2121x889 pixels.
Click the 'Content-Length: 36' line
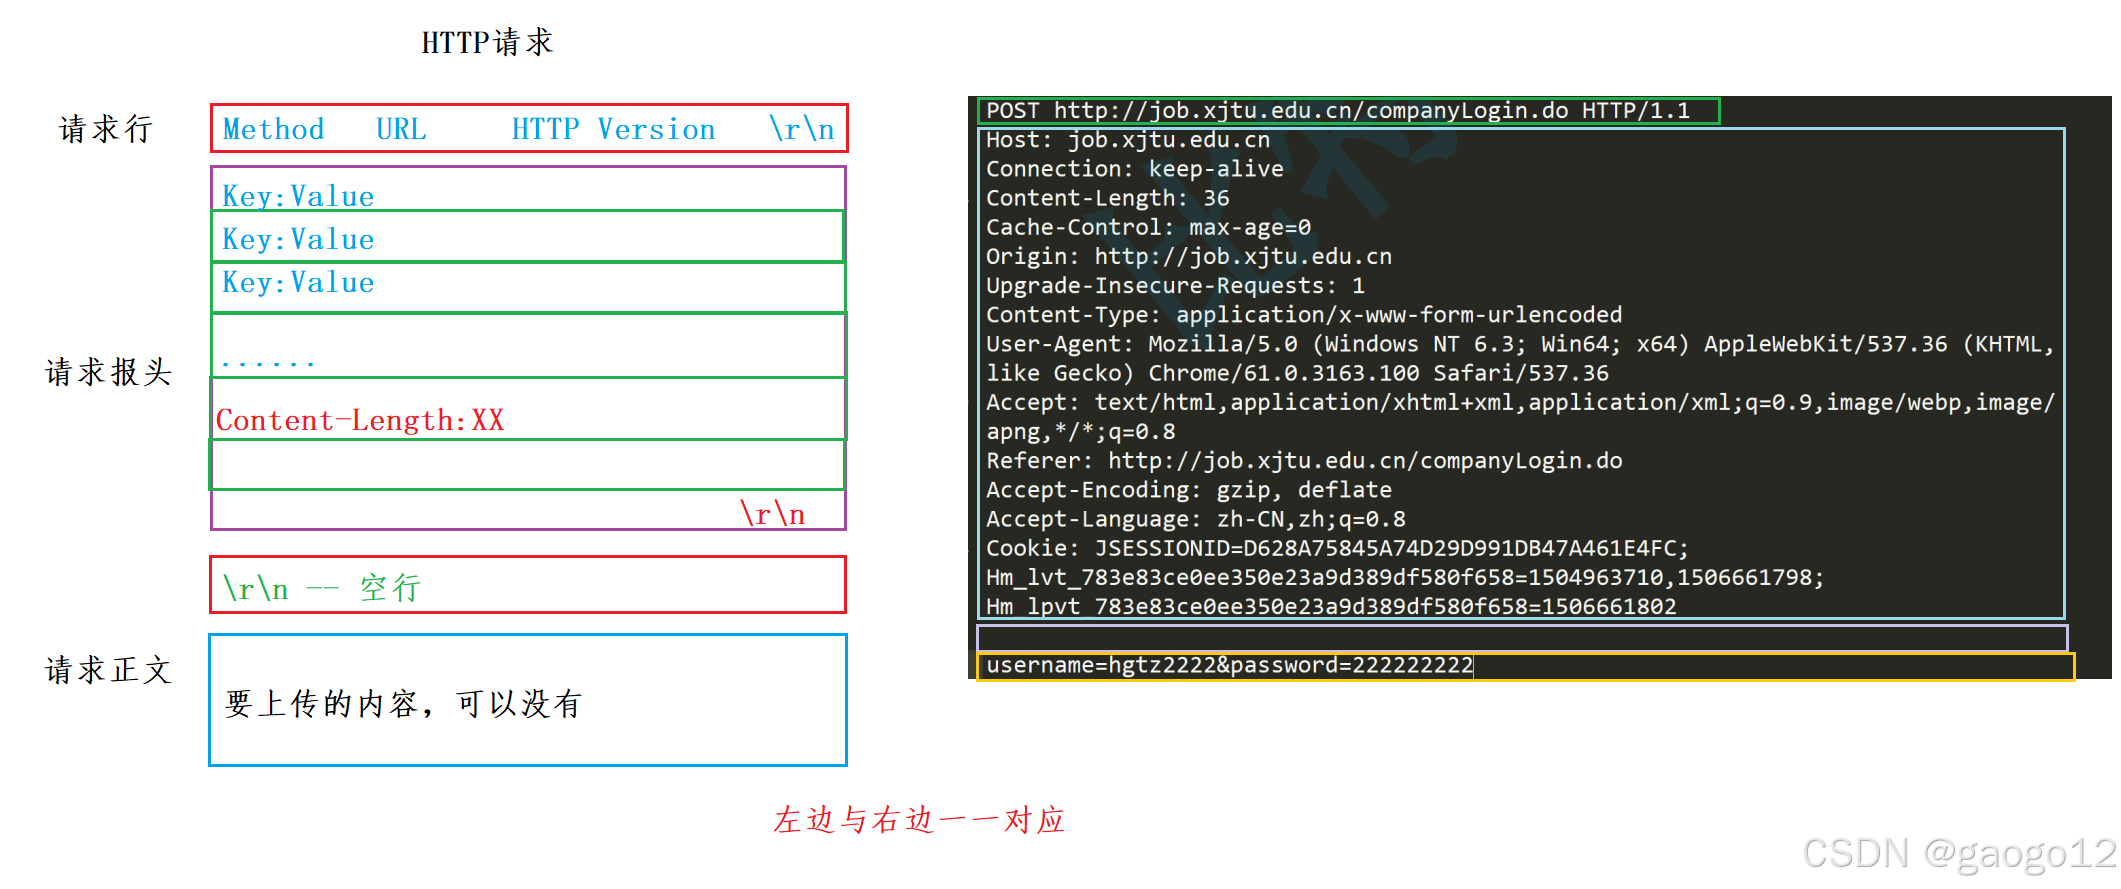tap(1108, 198)
